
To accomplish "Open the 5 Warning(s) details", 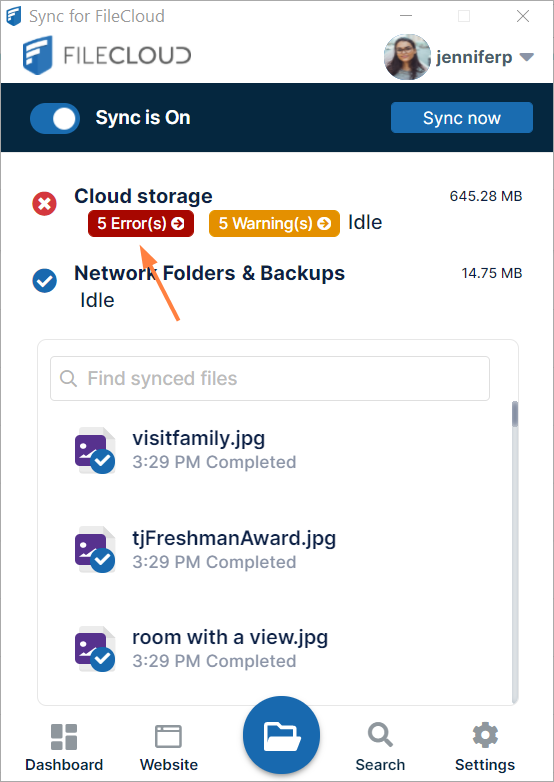I will click(x=274, y=223).
